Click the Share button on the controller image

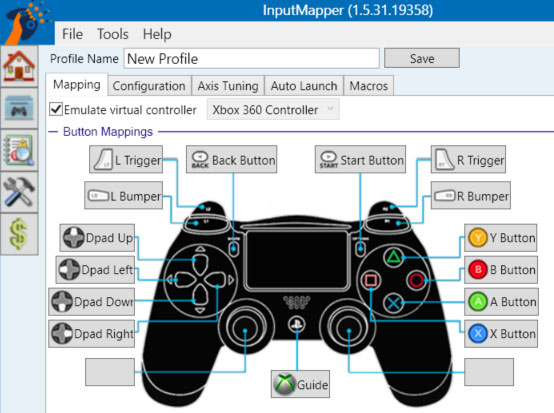point(234,249)
